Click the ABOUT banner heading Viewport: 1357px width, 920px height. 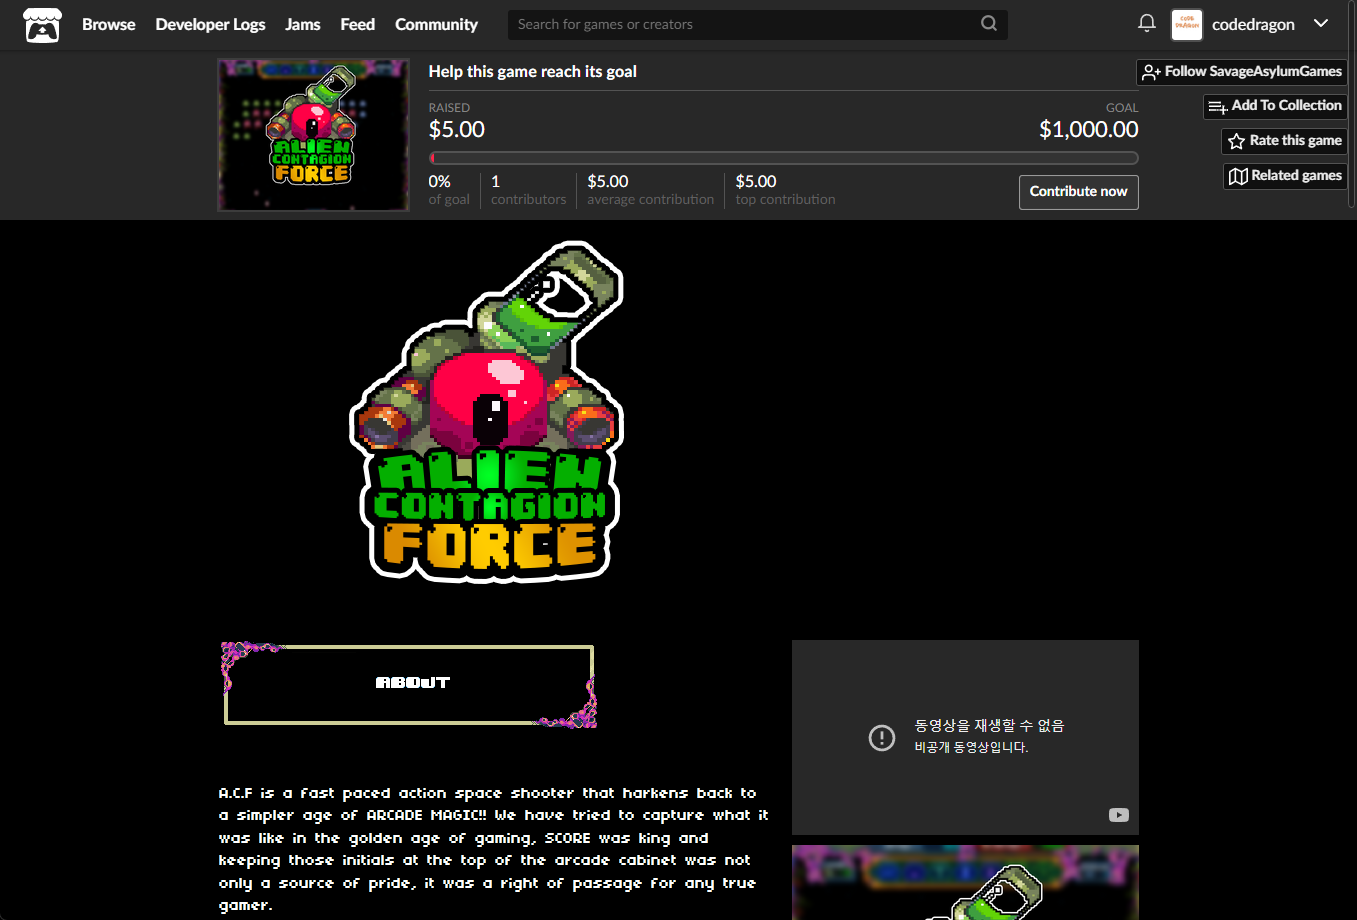pos(409,684)
